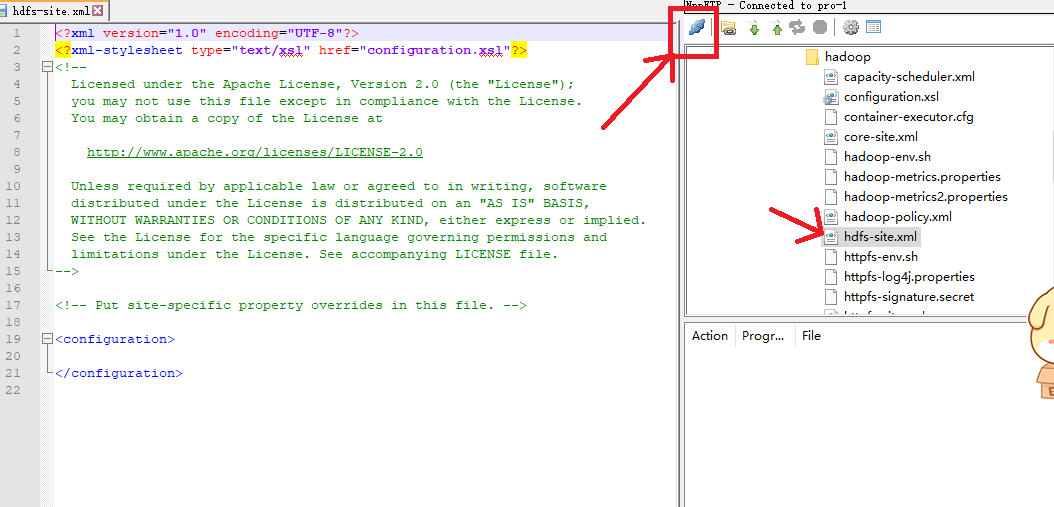Click the NppFTP download file icon
This screenshot has height=507, width=1054.
pyautogui.click(x=754, y=28)
